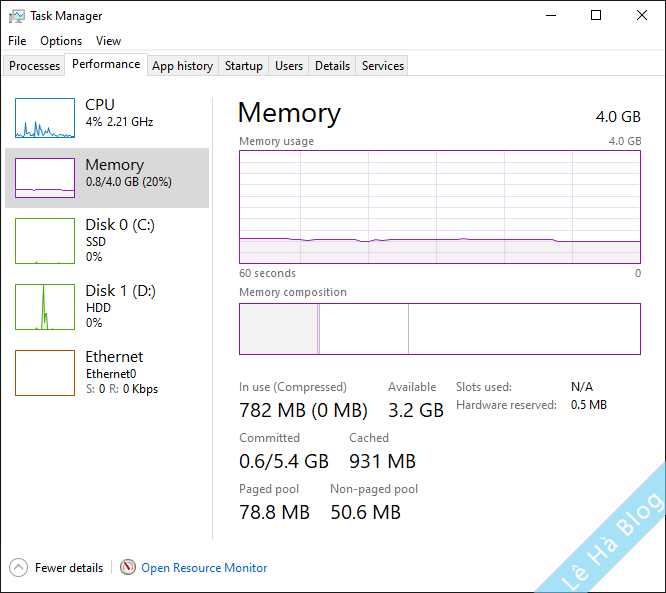Click the Cached 931 MB value
Screen dimensions: 666x593
click(x=382, y=461)
